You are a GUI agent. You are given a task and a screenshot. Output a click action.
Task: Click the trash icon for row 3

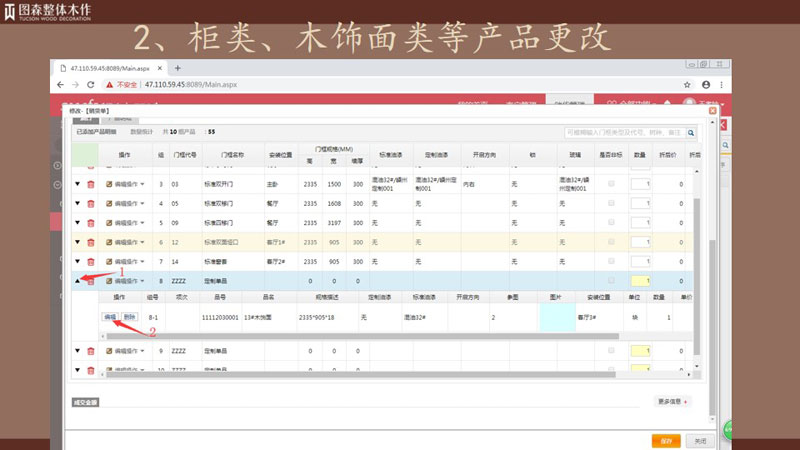pos(91,184)
